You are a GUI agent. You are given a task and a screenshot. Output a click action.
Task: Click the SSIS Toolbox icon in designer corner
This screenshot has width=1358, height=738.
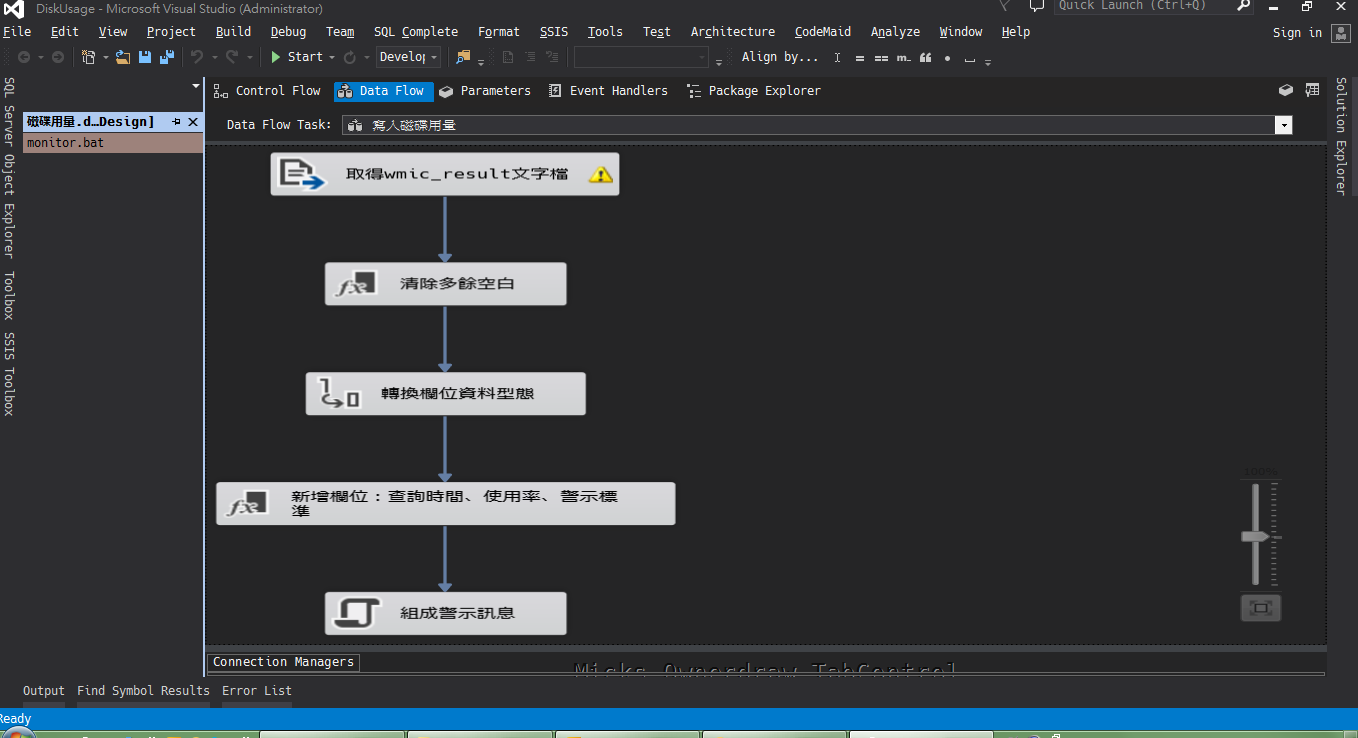[x=1286, y=90]
